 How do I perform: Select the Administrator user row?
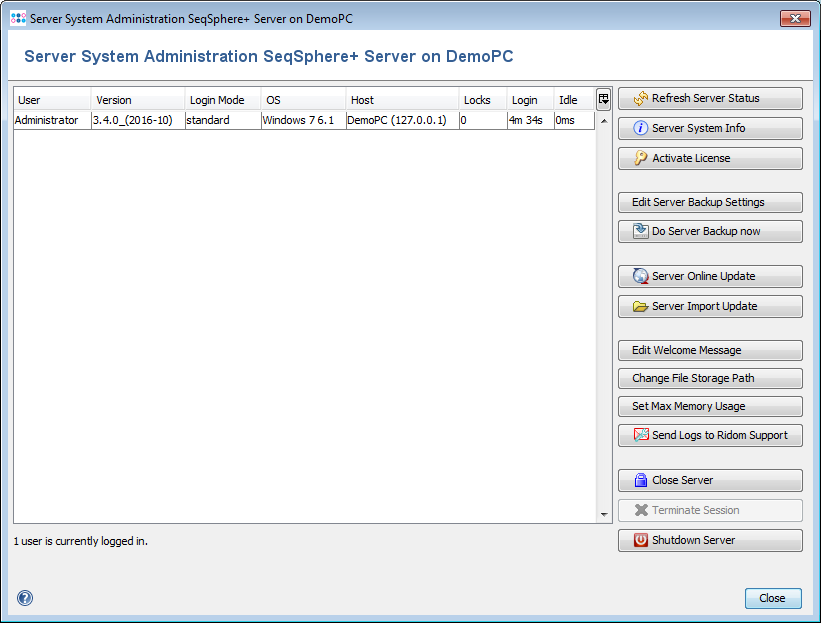pos(304,120)
